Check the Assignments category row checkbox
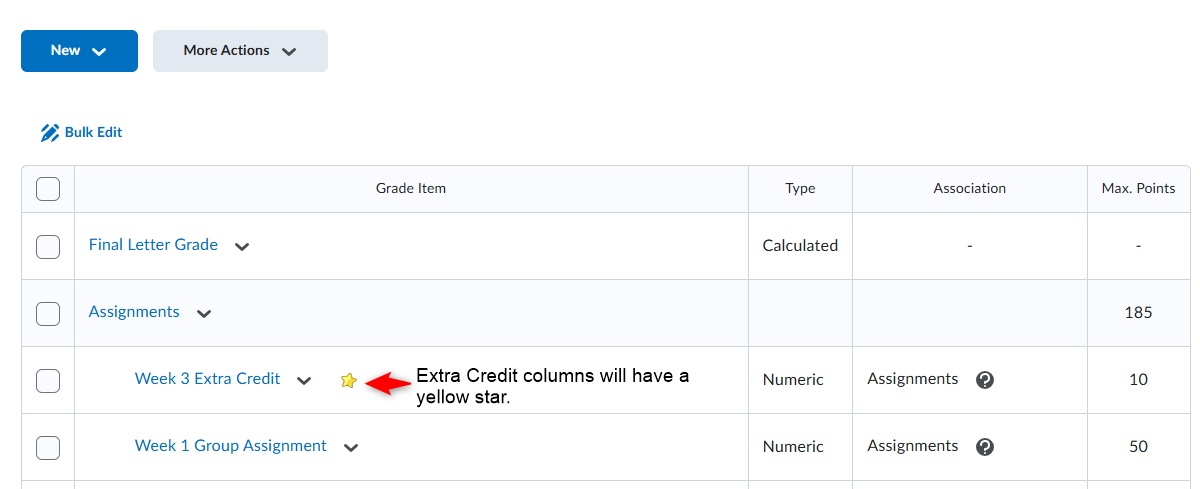The height and width of the screenshot is (489, 1200). pyautogui.click(x=48, y=313)
